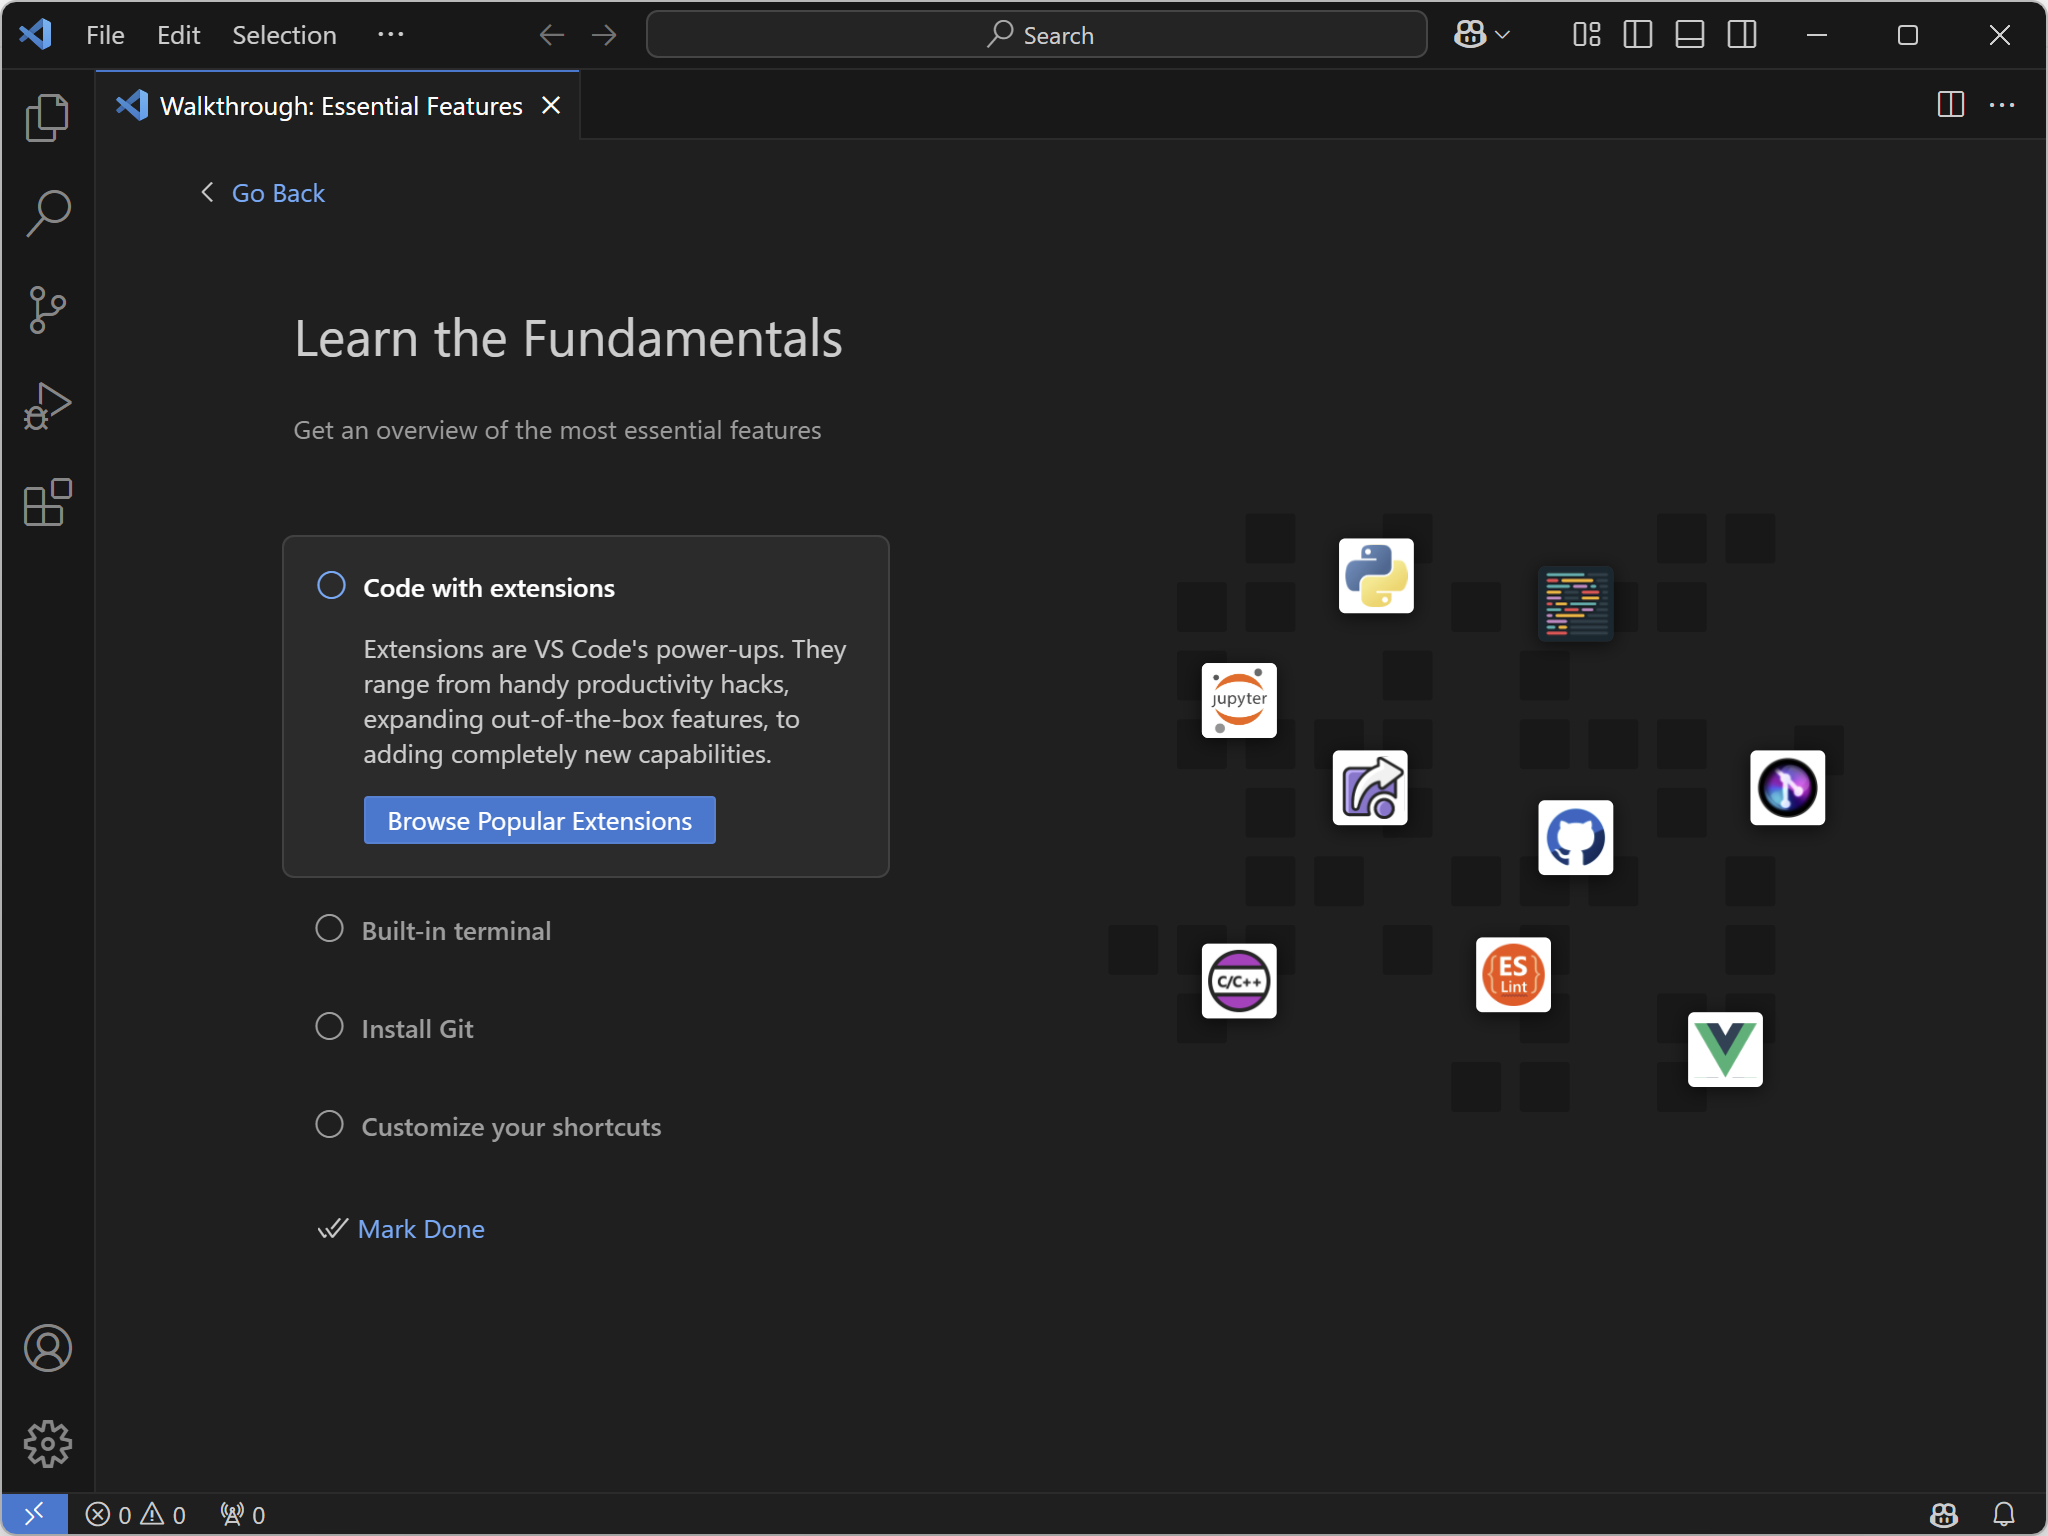Image resolution: width=2048 pixels, height=1536 pixels.
Task: Open the overflow menu ellipsis in menu bar
Action: point(390,35)
